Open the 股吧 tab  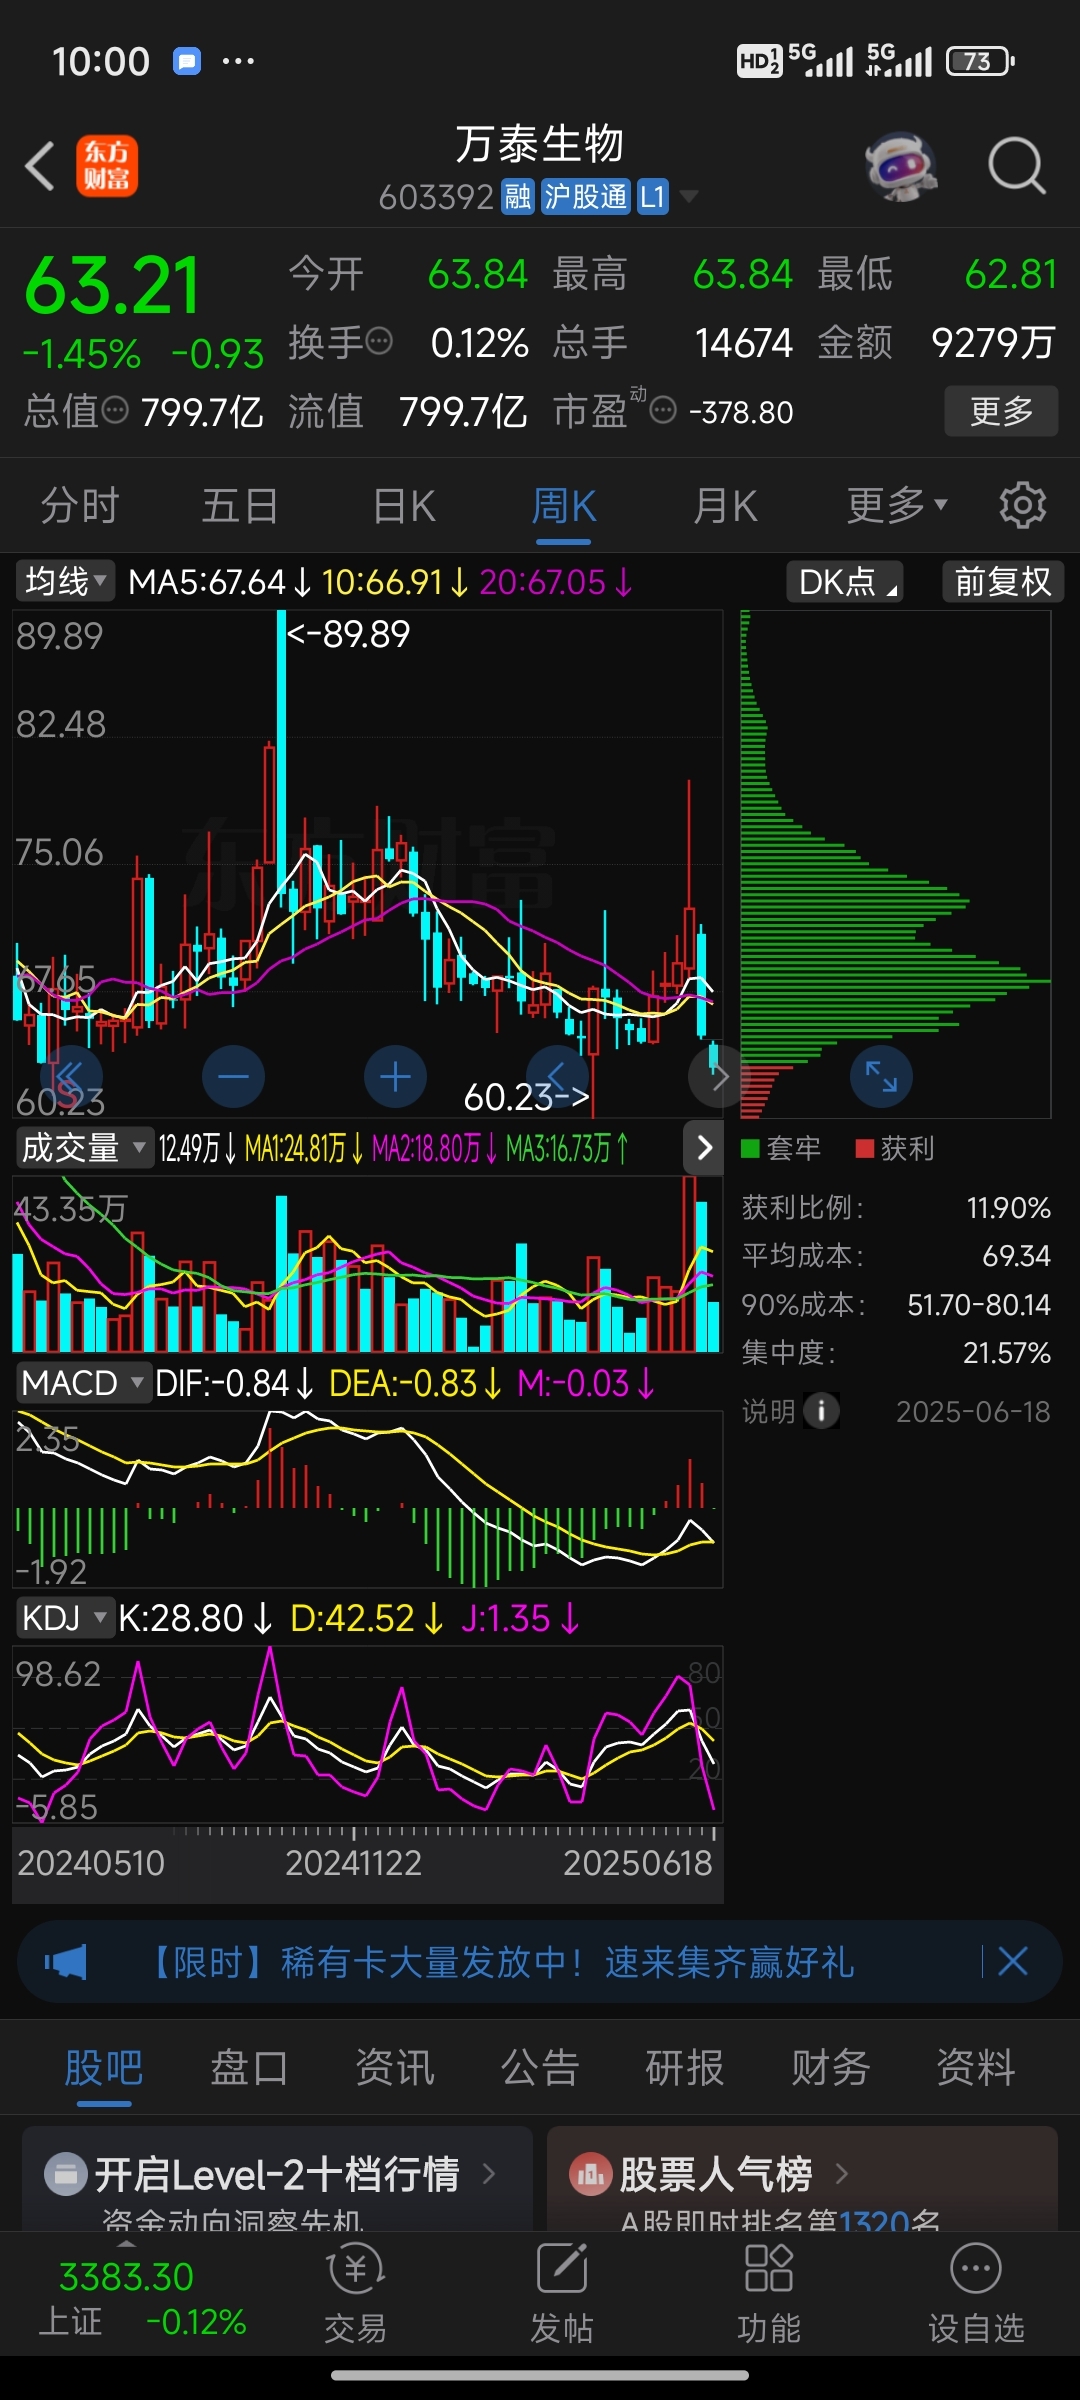(x=104, y=2067)
